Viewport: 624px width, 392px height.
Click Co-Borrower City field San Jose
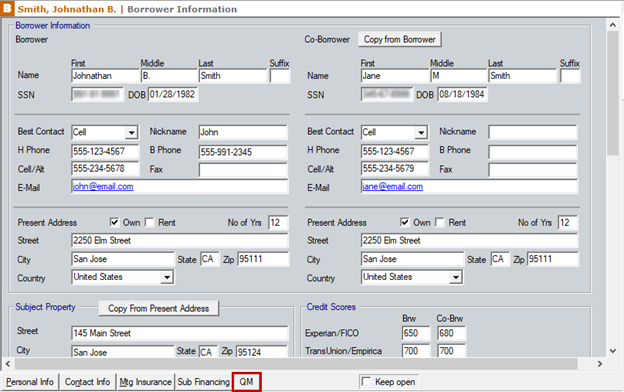tap(413, 259)
